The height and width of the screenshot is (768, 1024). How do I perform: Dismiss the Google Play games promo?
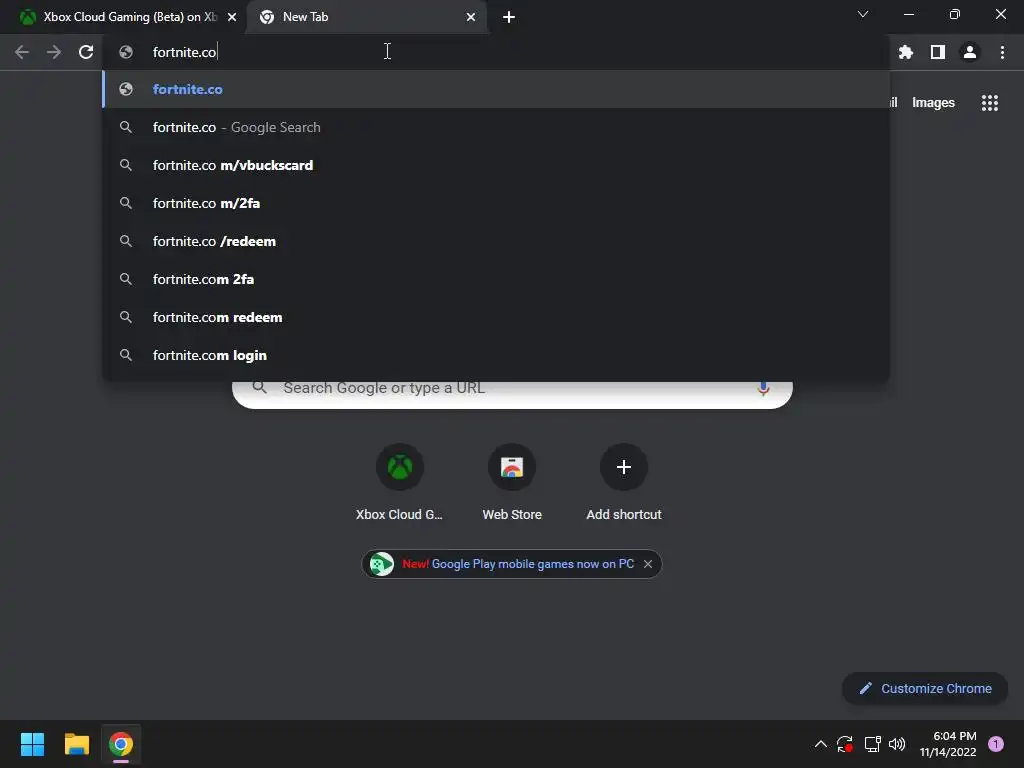coord(648,564)
